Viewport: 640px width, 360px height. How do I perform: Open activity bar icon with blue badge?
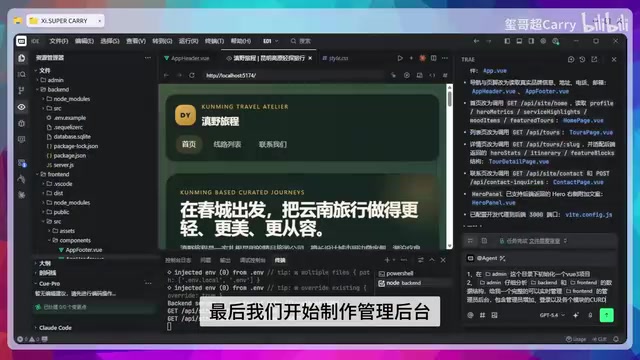22,163
